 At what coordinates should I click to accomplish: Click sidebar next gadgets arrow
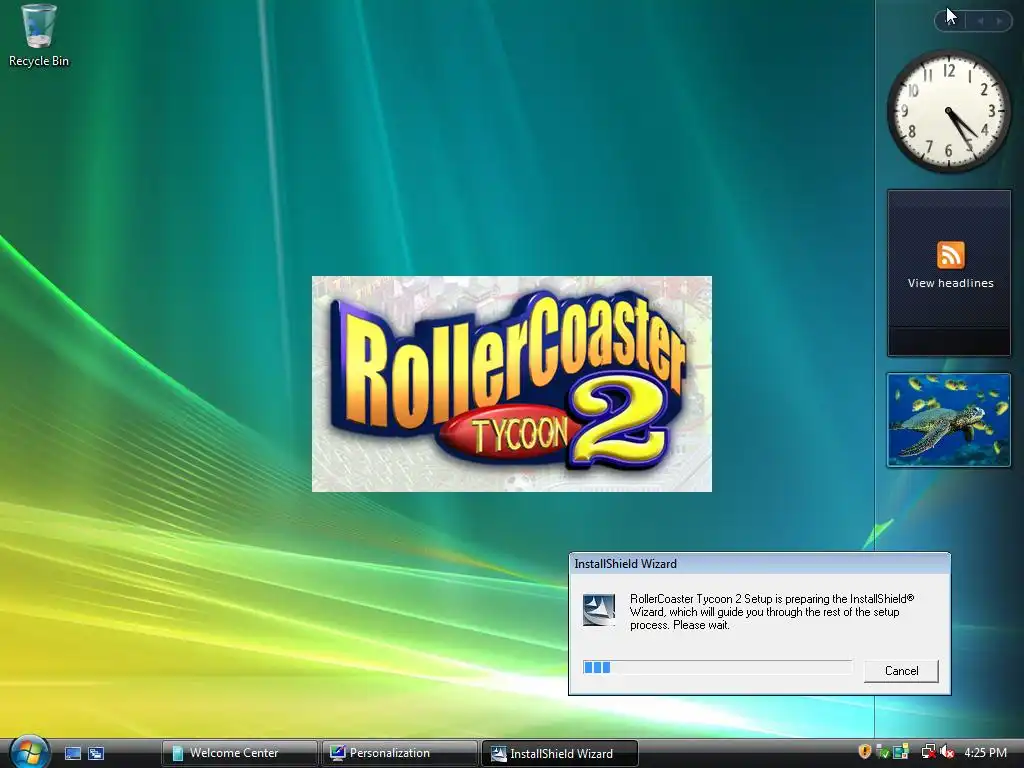(x=999, y=21)
